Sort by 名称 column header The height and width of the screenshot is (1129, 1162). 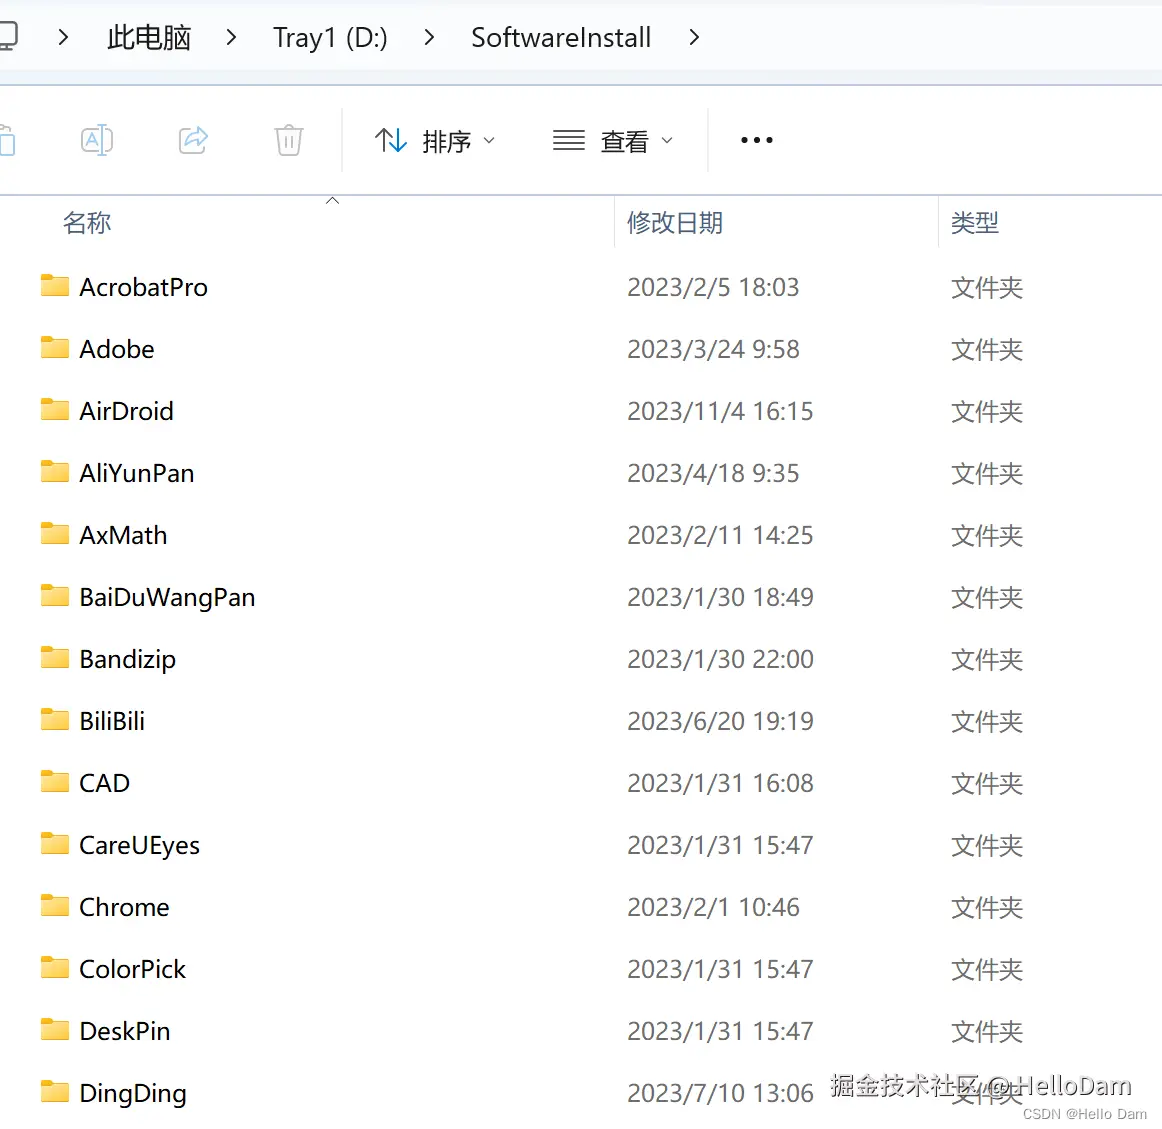tap(87, 222)
